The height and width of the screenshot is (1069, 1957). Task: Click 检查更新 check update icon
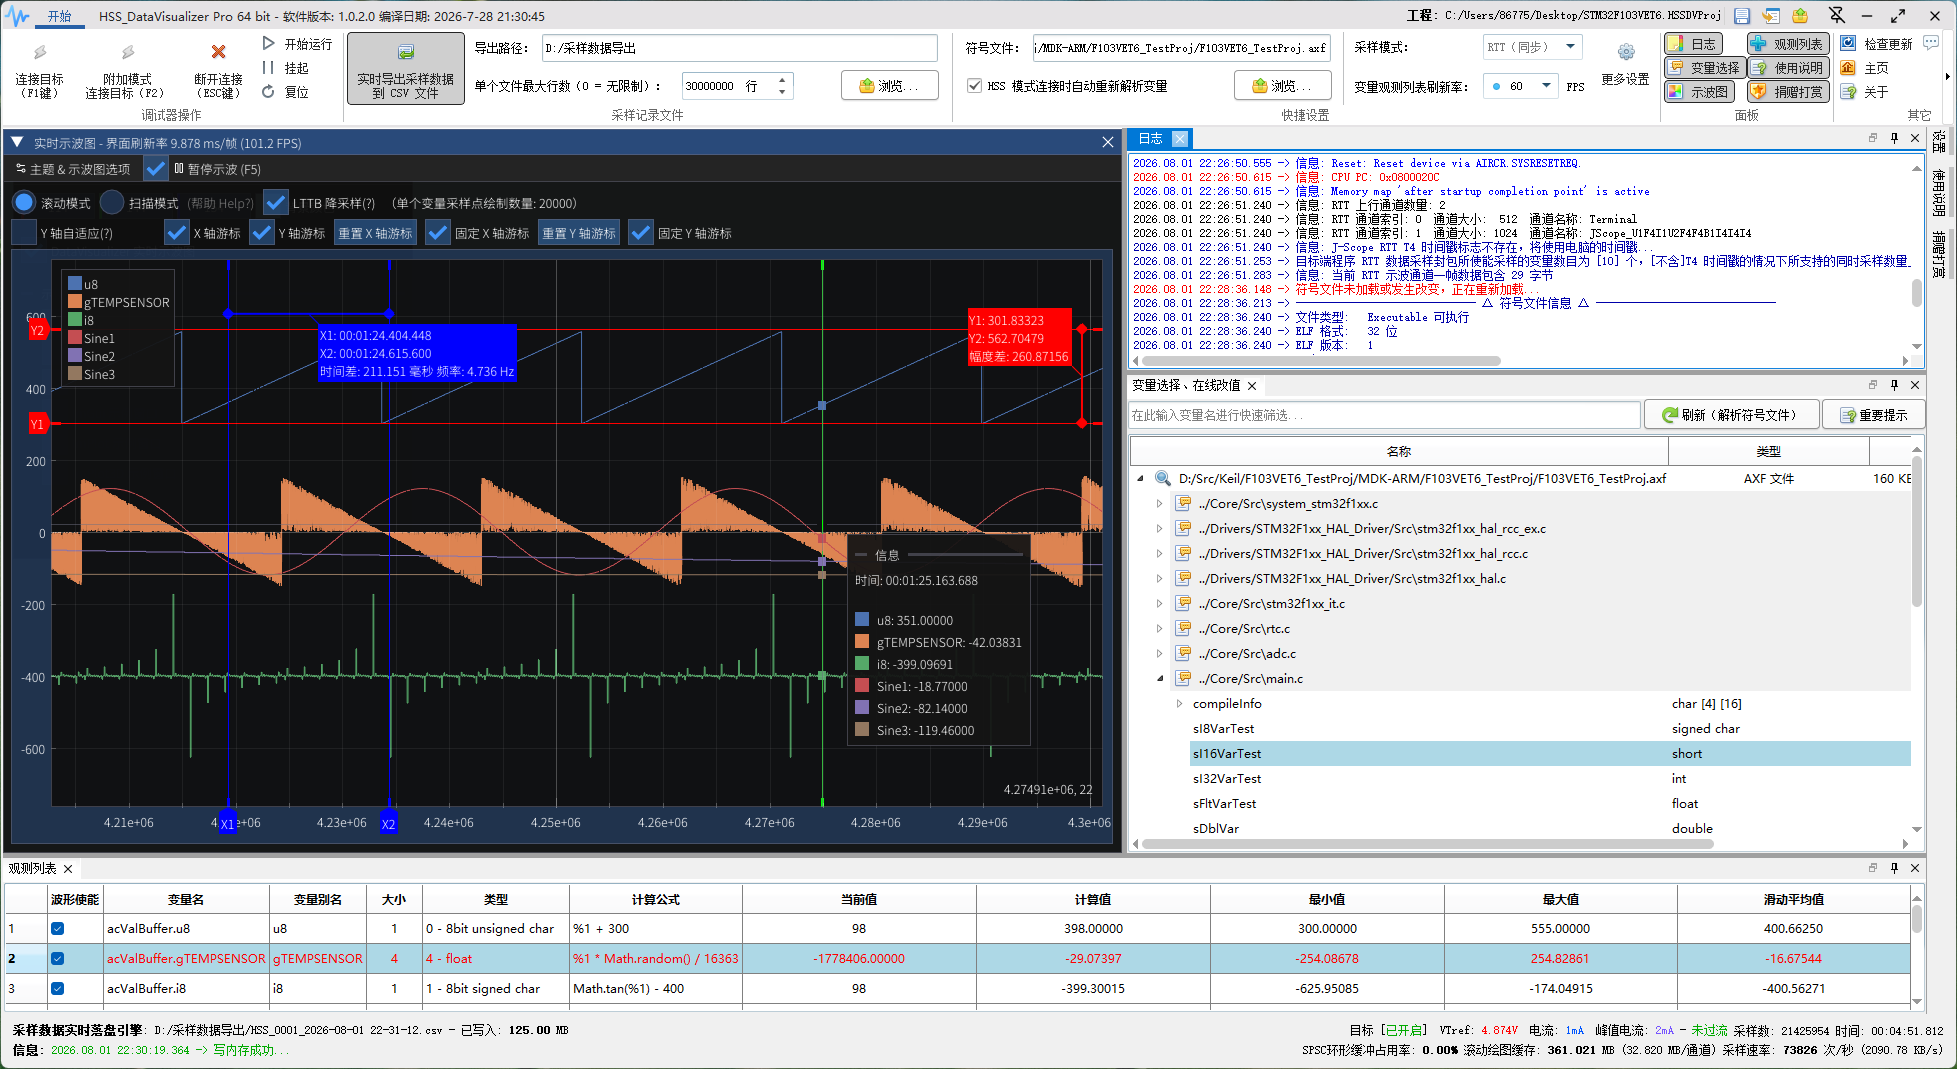click(1848, 43)
